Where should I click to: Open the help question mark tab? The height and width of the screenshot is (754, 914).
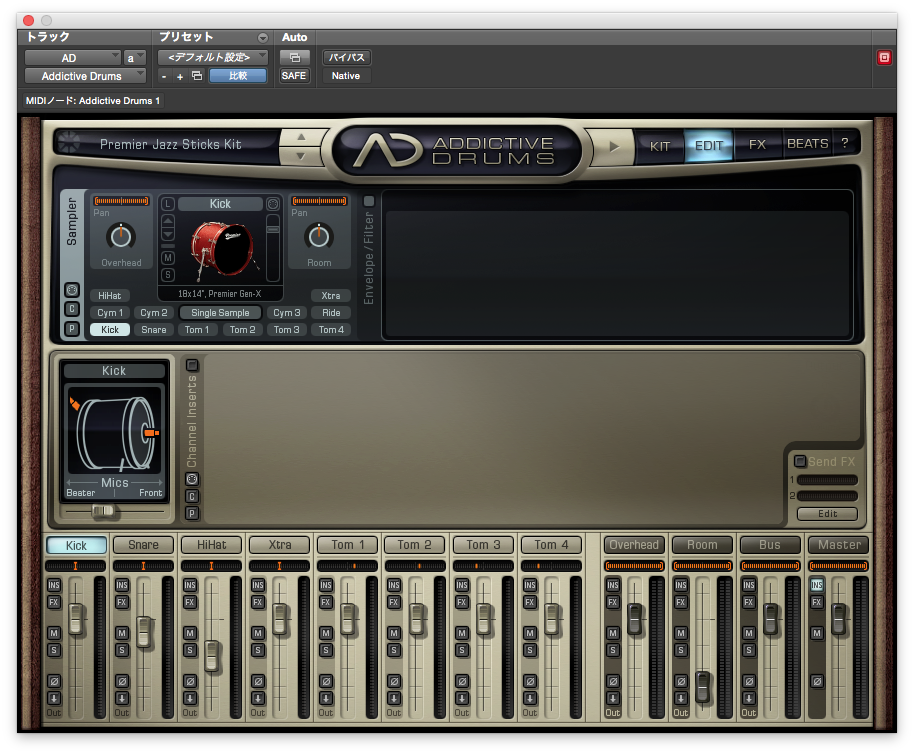(x=845, y=143)
